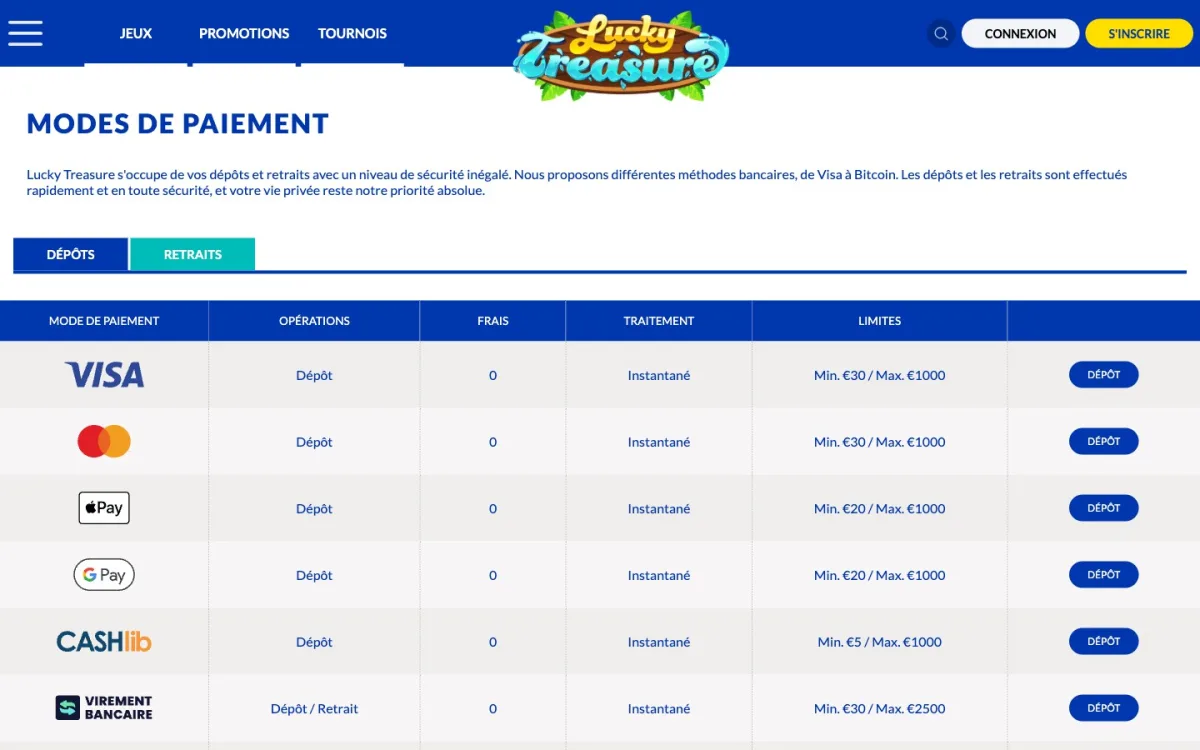Screen dimensions: 1200x750
Task: Click the Lucky Treasure logo
Action: pyautogui.click(x=621, y=55)
